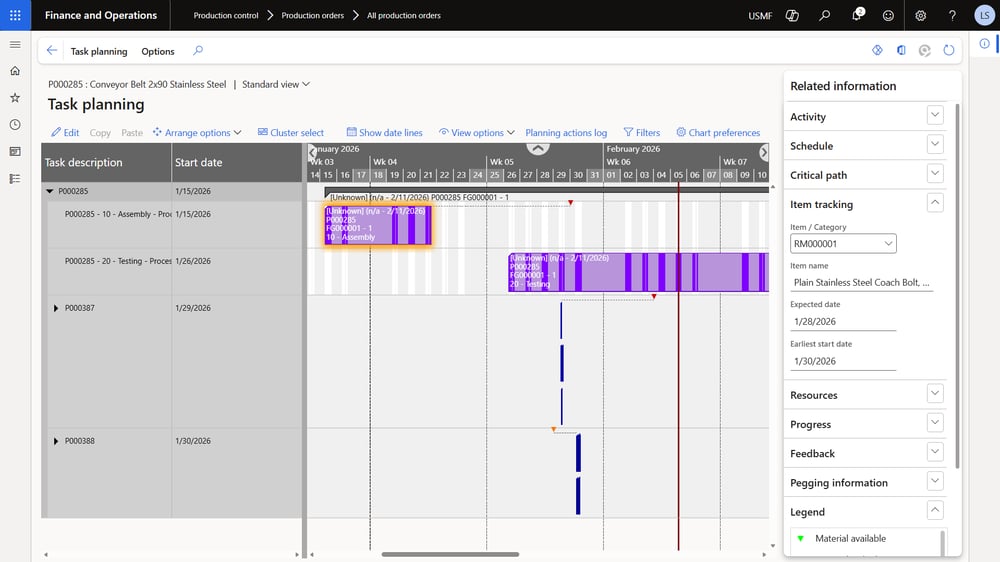1000x562 pixels.
Task: Open Recent clock icon in sidebar
Action: 15,124
